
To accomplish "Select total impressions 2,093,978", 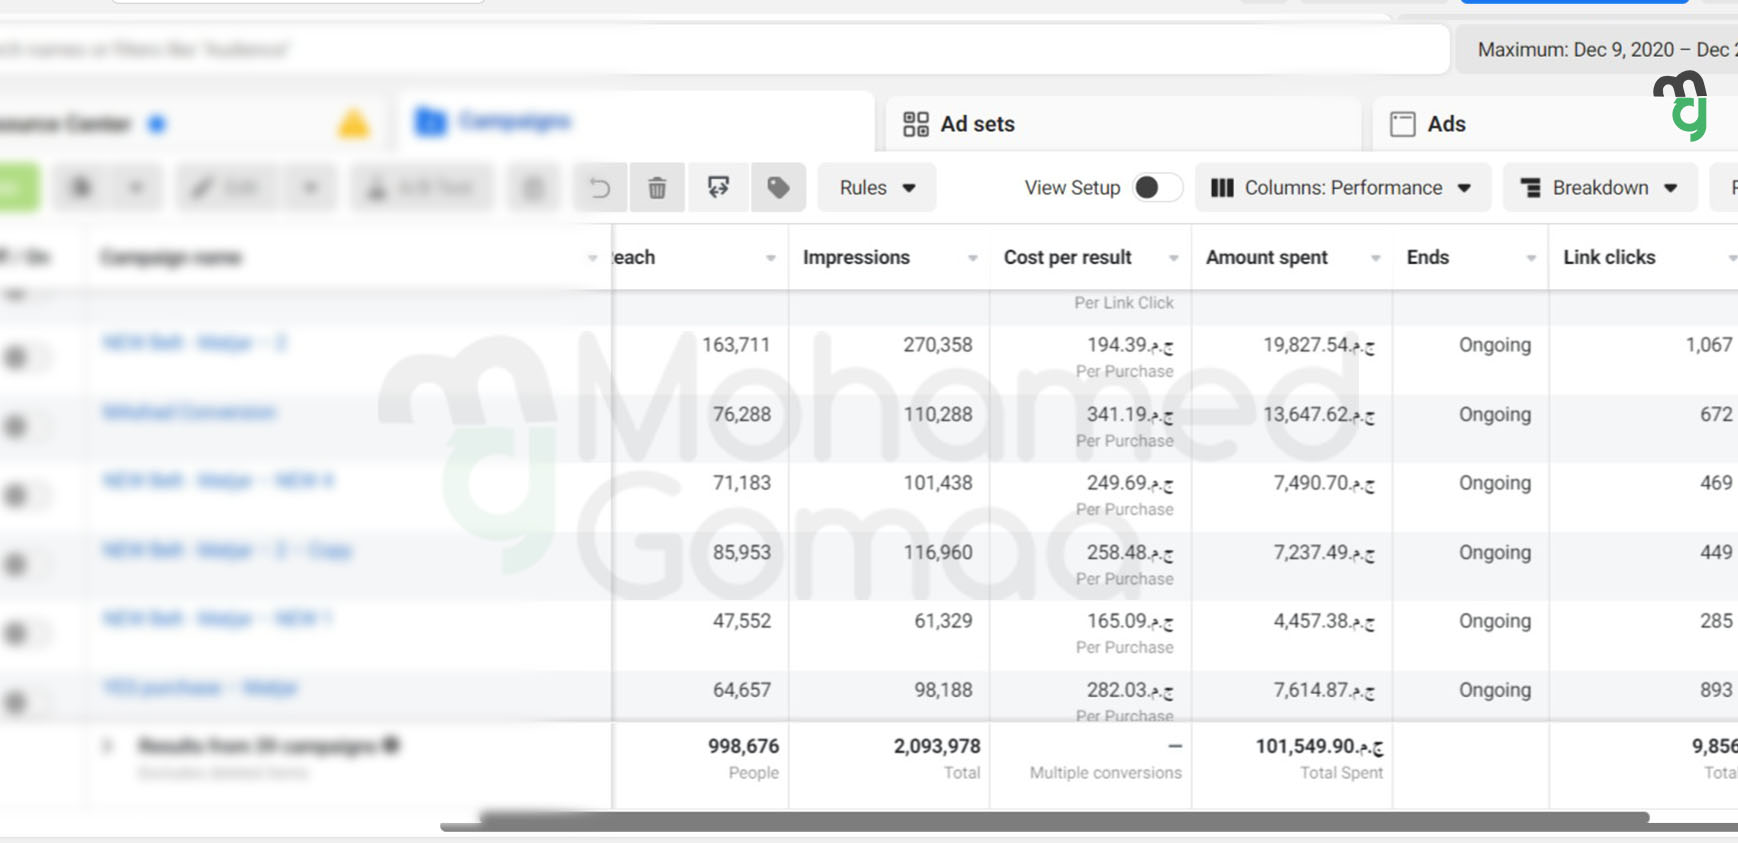I will coord(937,746).
